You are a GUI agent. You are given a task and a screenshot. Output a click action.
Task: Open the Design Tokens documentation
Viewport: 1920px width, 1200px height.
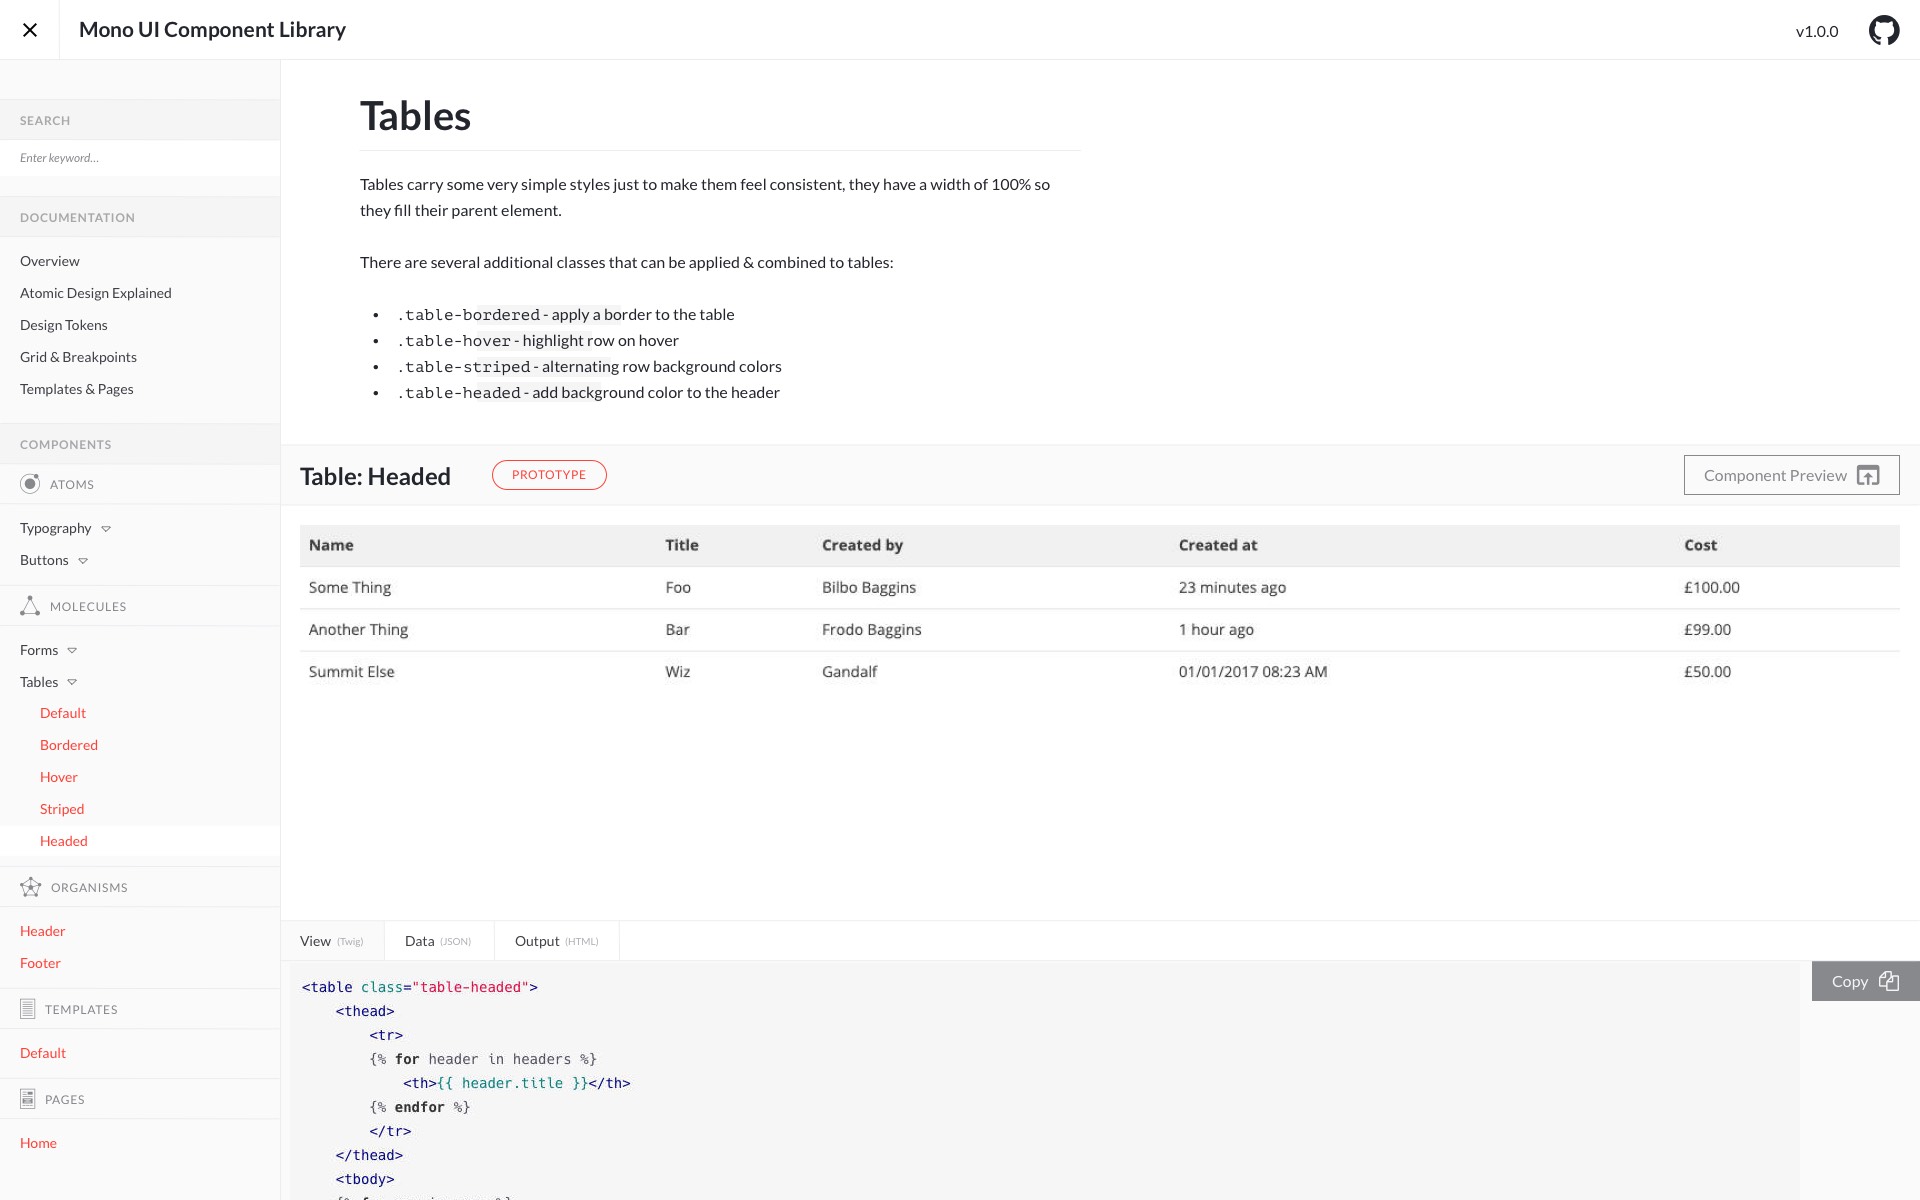64,325
